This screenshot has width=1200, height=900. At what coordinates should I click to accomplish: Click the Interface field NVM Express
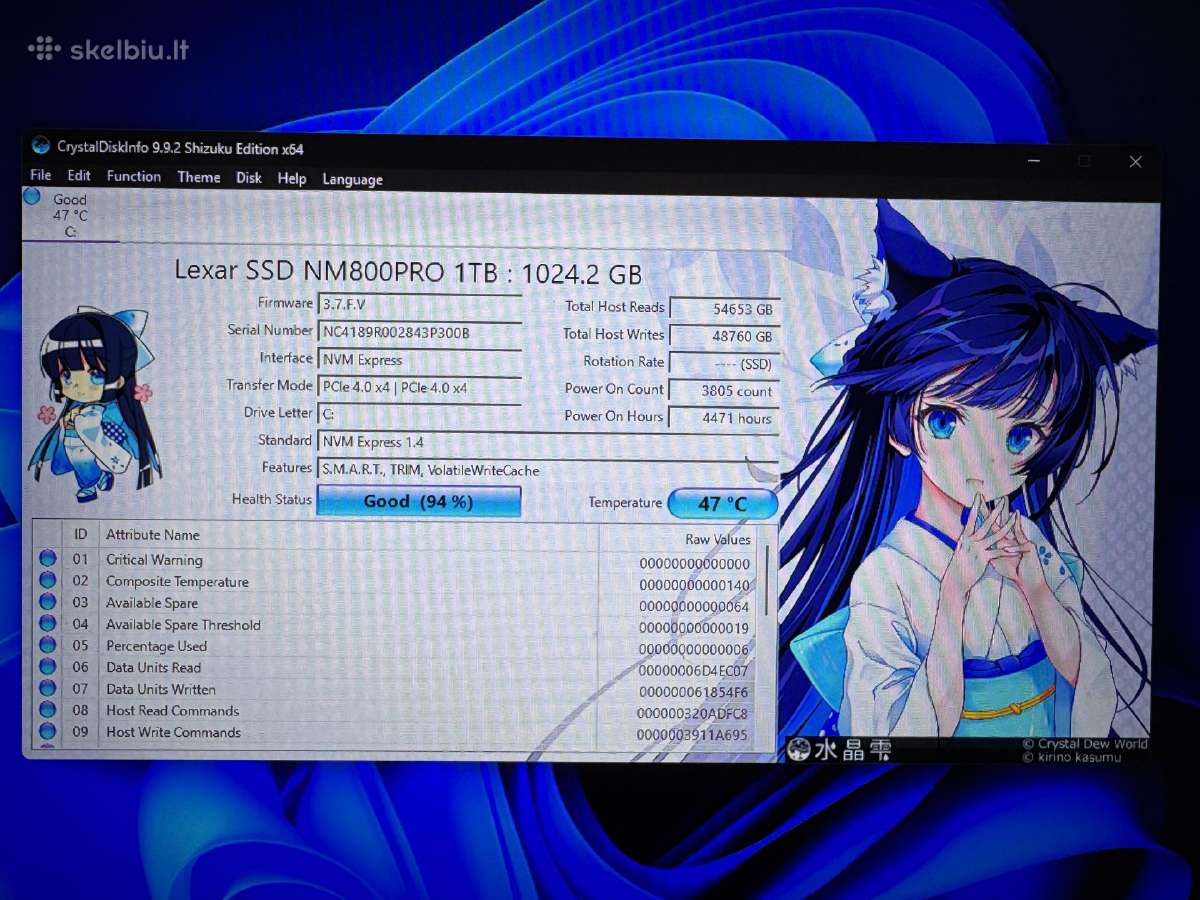click(419, 359)
